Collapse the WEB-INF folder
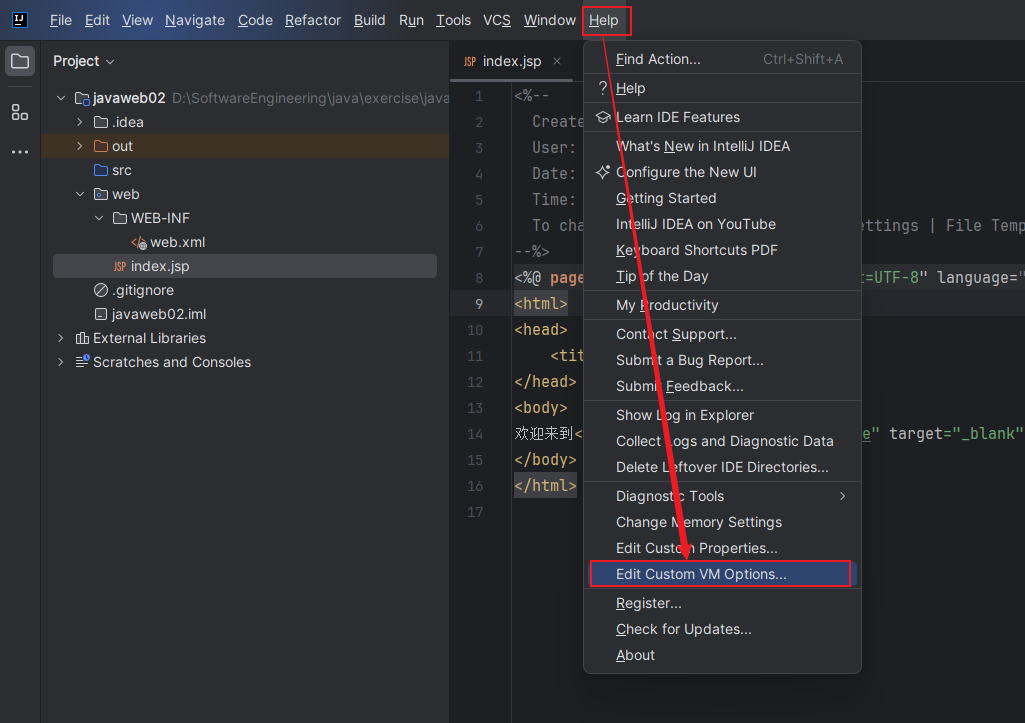This screenshot has height=723, width=1025. pyautogui.click(x=99, y=218)
